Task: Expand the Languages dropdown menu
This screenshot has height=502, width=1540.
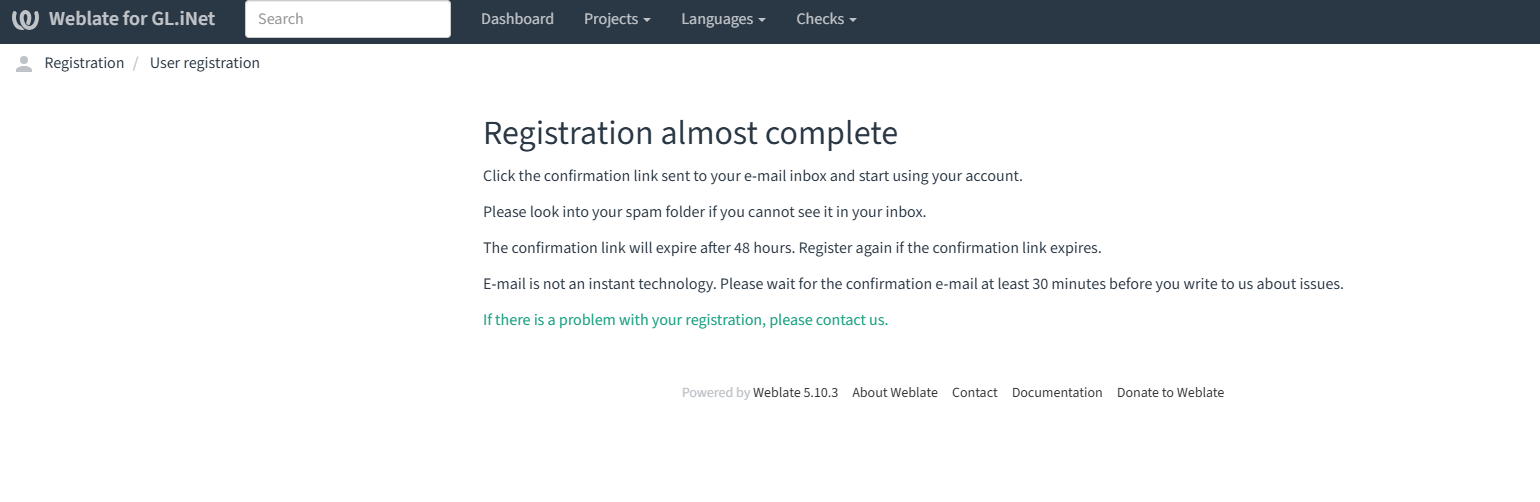Action: 723,19
